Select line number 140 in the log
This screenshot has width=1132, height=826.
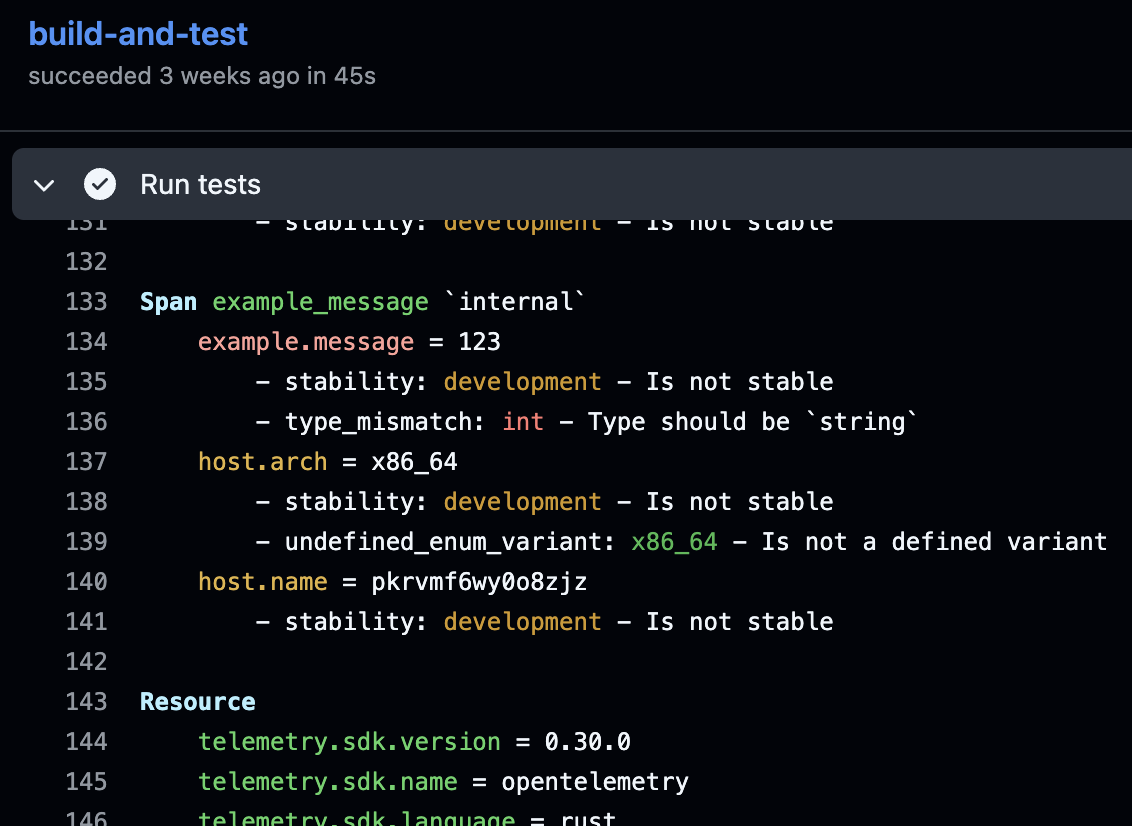pos(86,581)
